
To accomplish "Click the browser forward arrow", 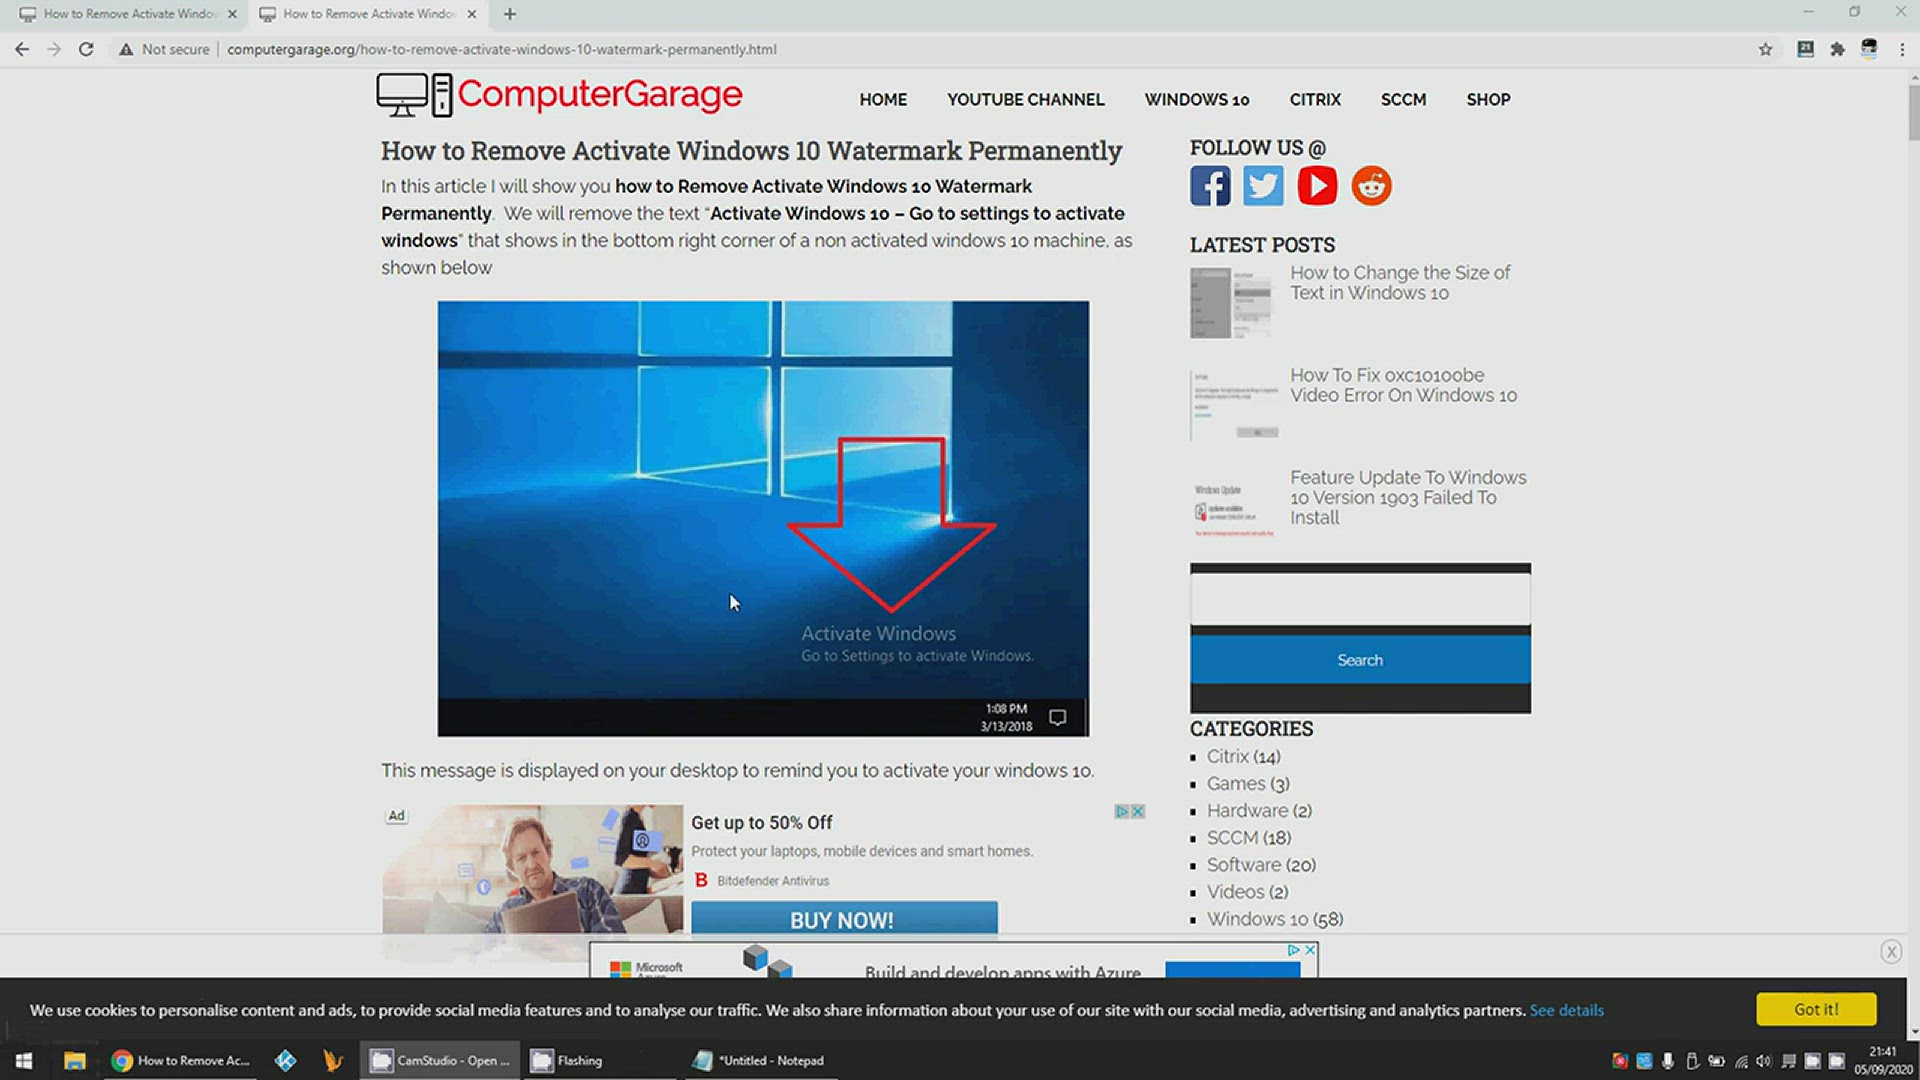I will click(54, 49).
